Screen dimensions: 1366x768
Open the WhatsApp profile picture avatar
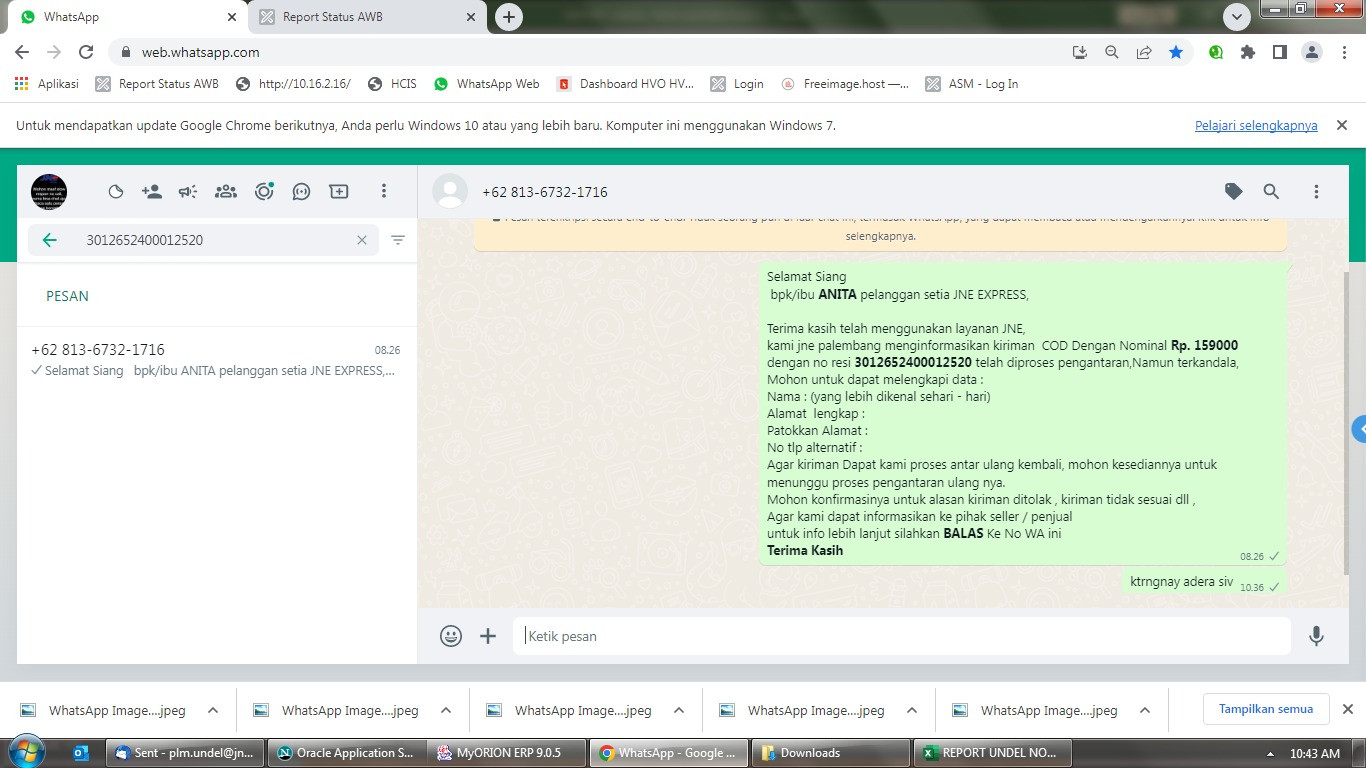(49, 191)
